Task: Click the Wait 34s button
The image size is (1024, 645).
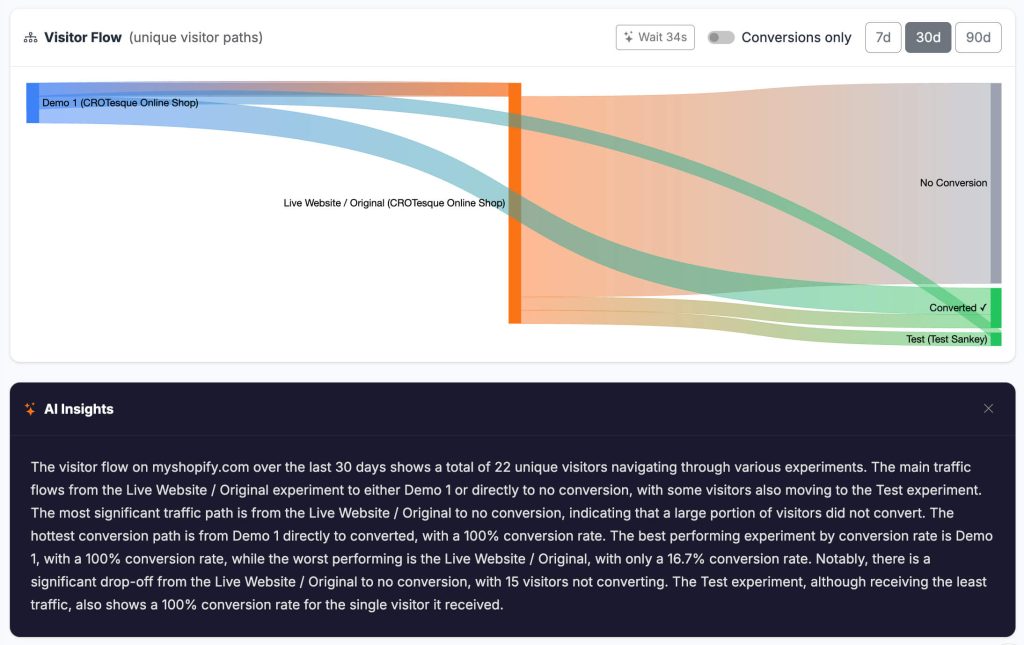Action: [x=655, y=37]
